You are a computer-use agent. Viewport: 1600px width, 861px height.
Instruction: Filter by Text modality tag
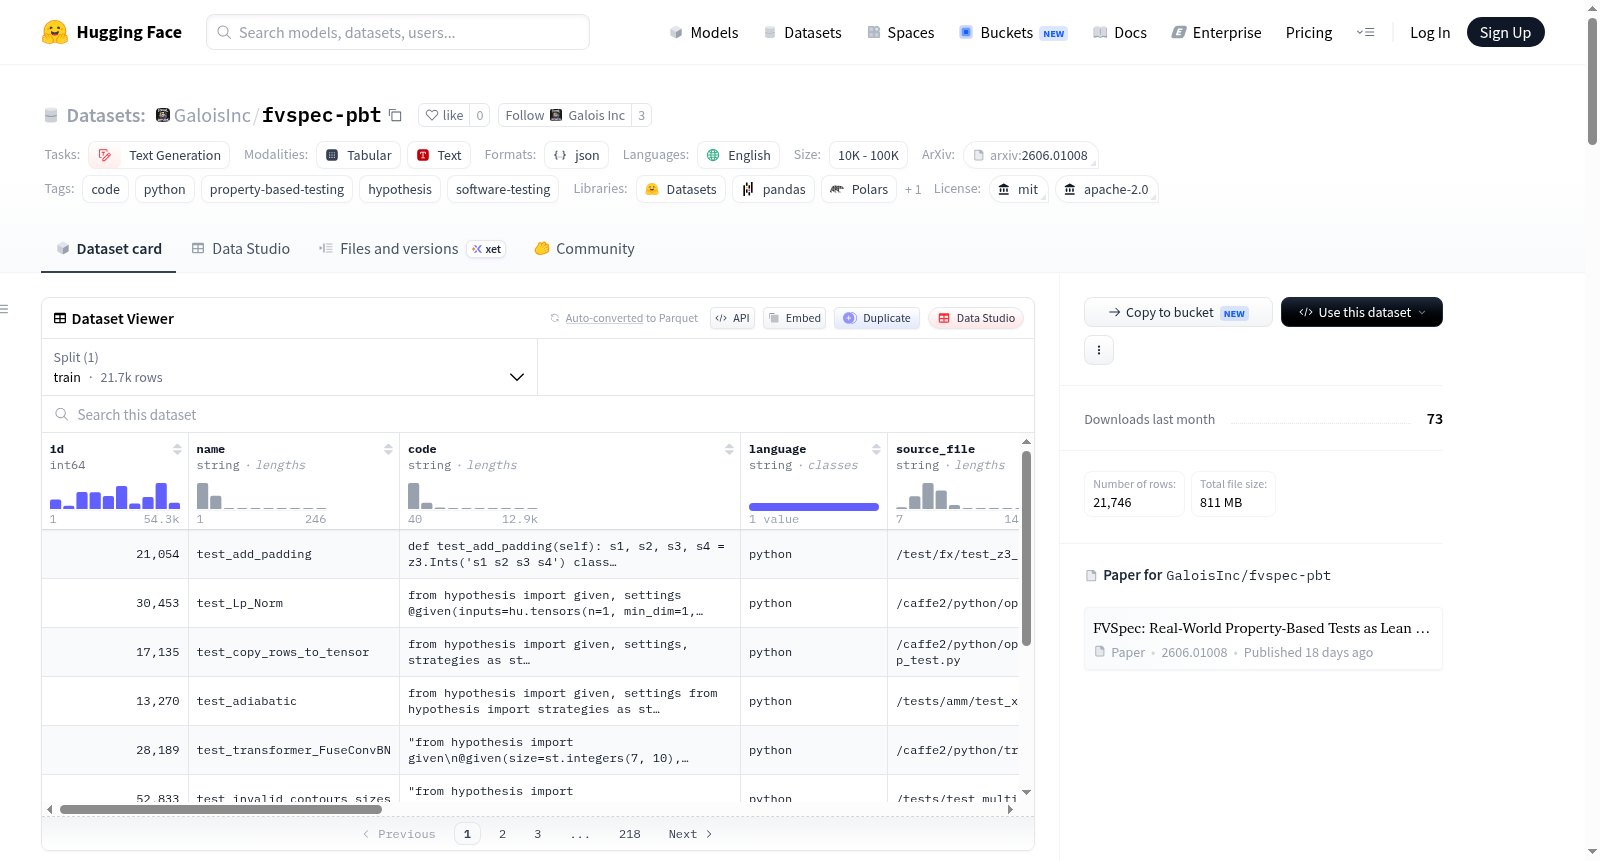pyautogui.click(x=439, y=155)
